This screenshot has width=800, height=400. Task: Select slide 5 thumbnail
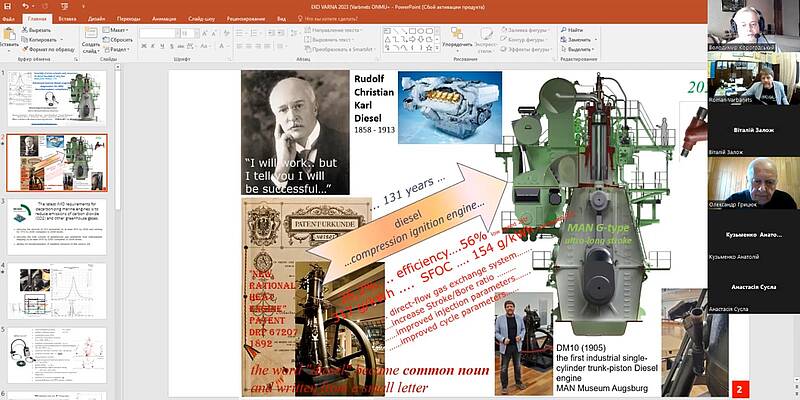point(57,355)
